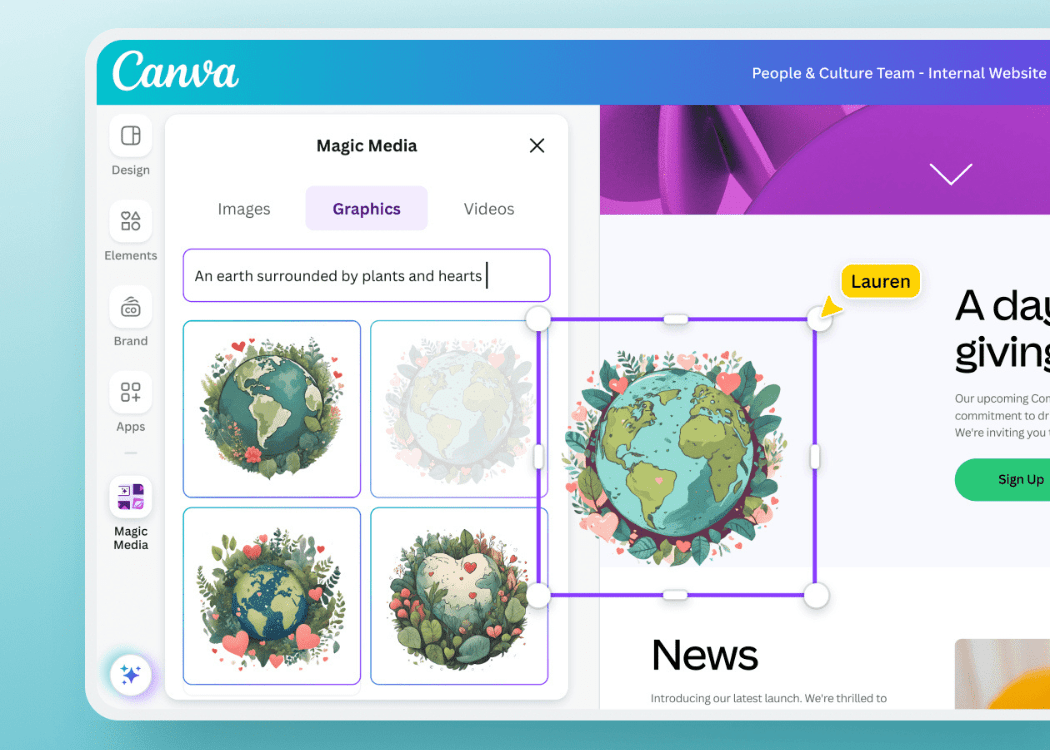Viewport: 1050px width, 750px height.
Task: Click the People & Culture Team title
Action: point(899,73)
